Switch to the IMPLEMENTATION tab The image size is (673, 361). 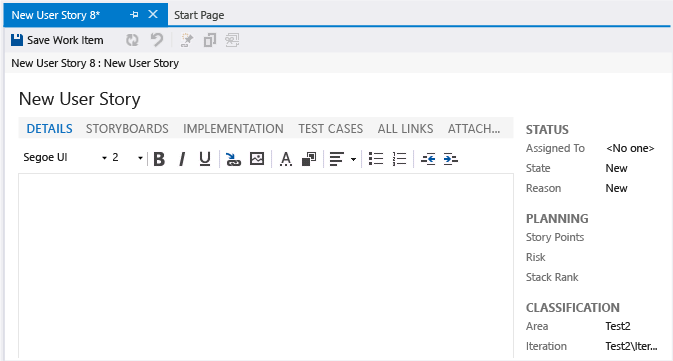click(233, 129)
